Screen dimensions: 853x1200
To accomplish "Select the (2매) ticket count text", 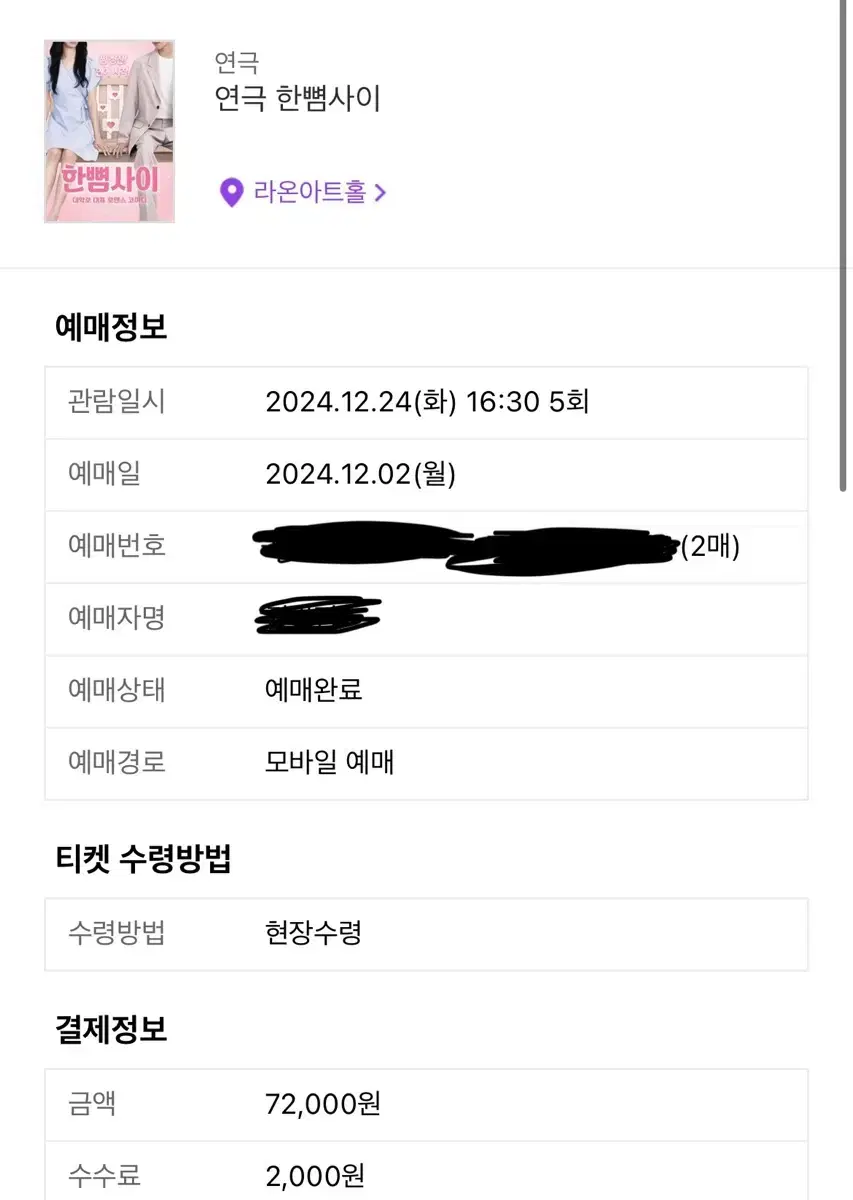I will tap(710, 547).
